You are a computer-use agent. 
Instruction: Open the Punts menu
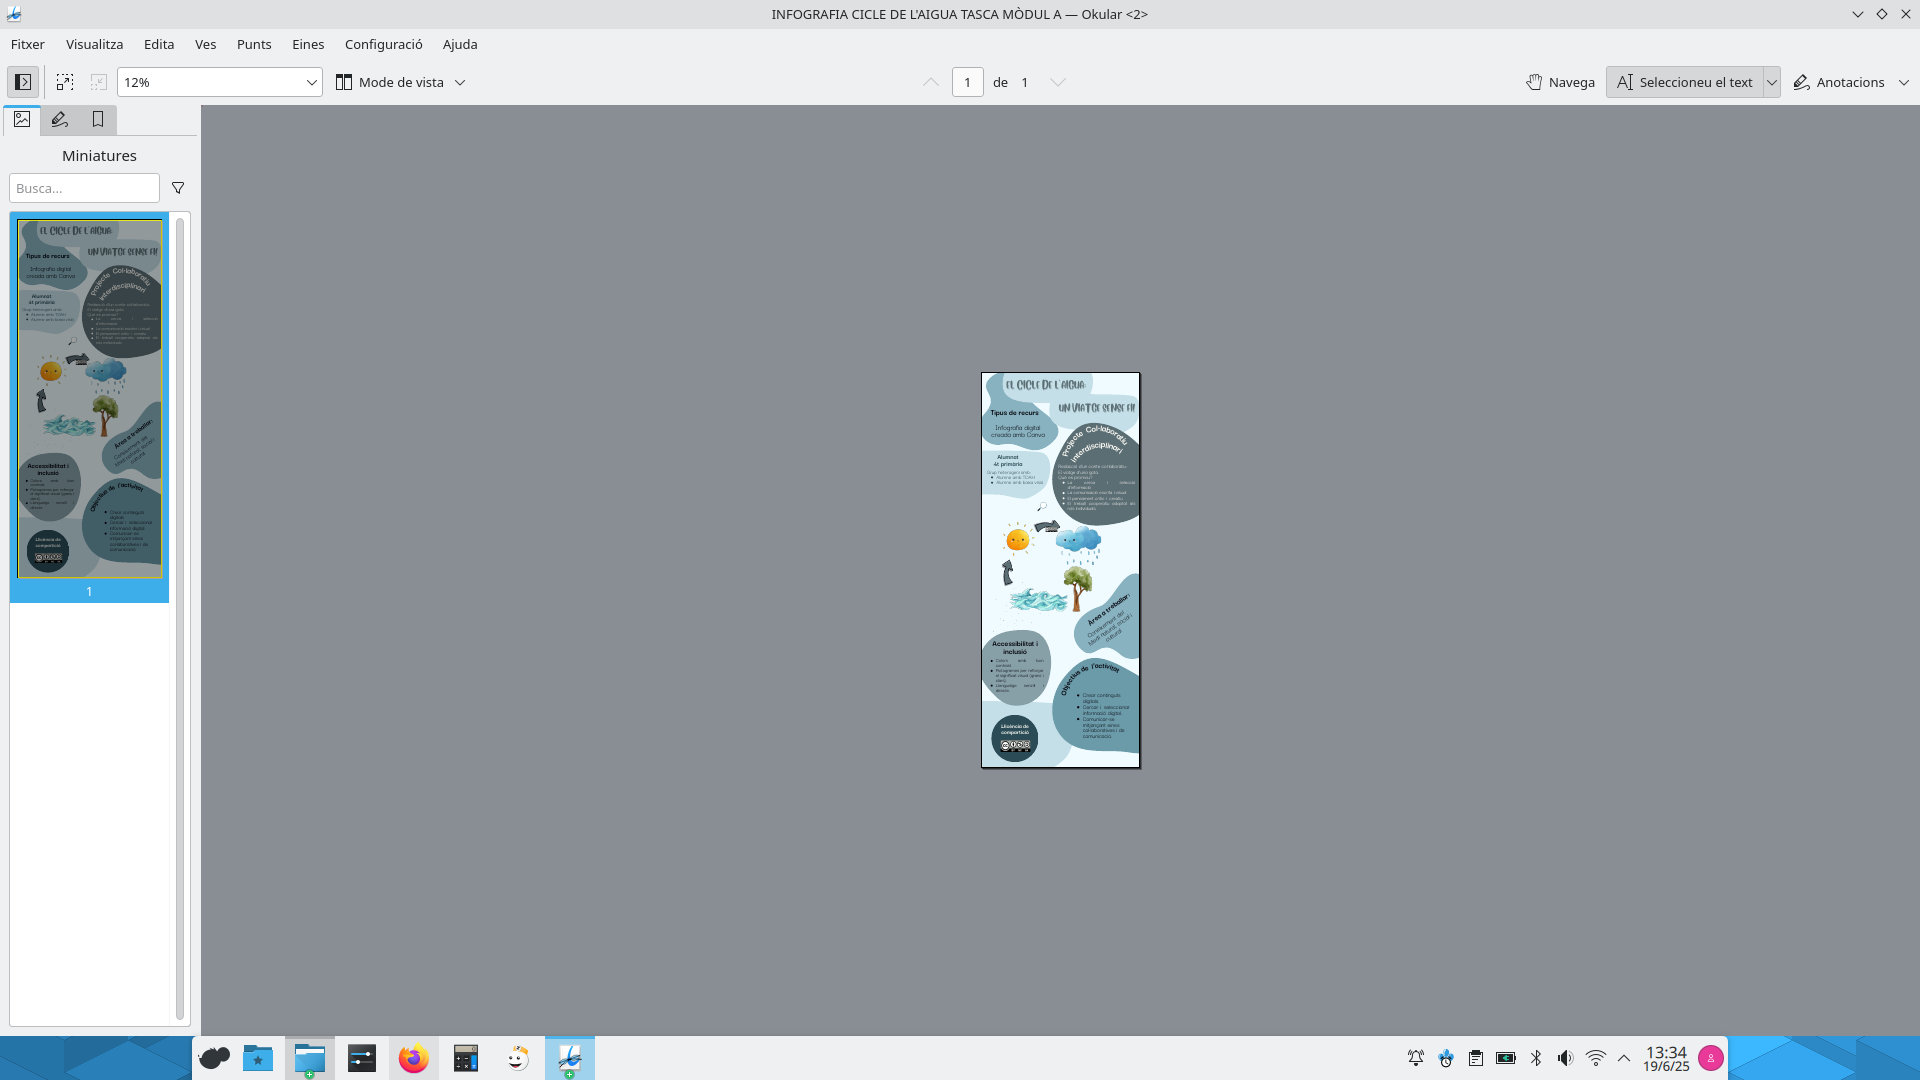point(254,44)
